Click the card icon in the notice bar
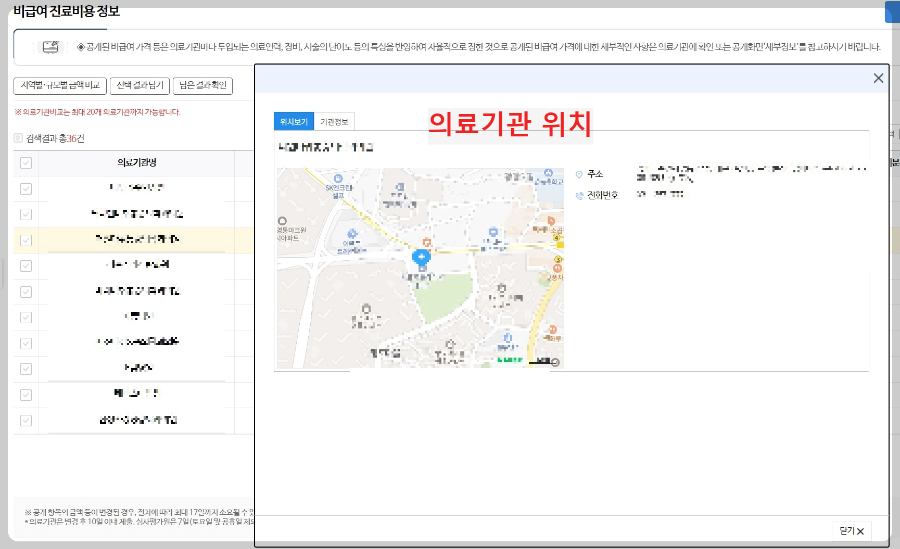900x549 pixels. 51,47
